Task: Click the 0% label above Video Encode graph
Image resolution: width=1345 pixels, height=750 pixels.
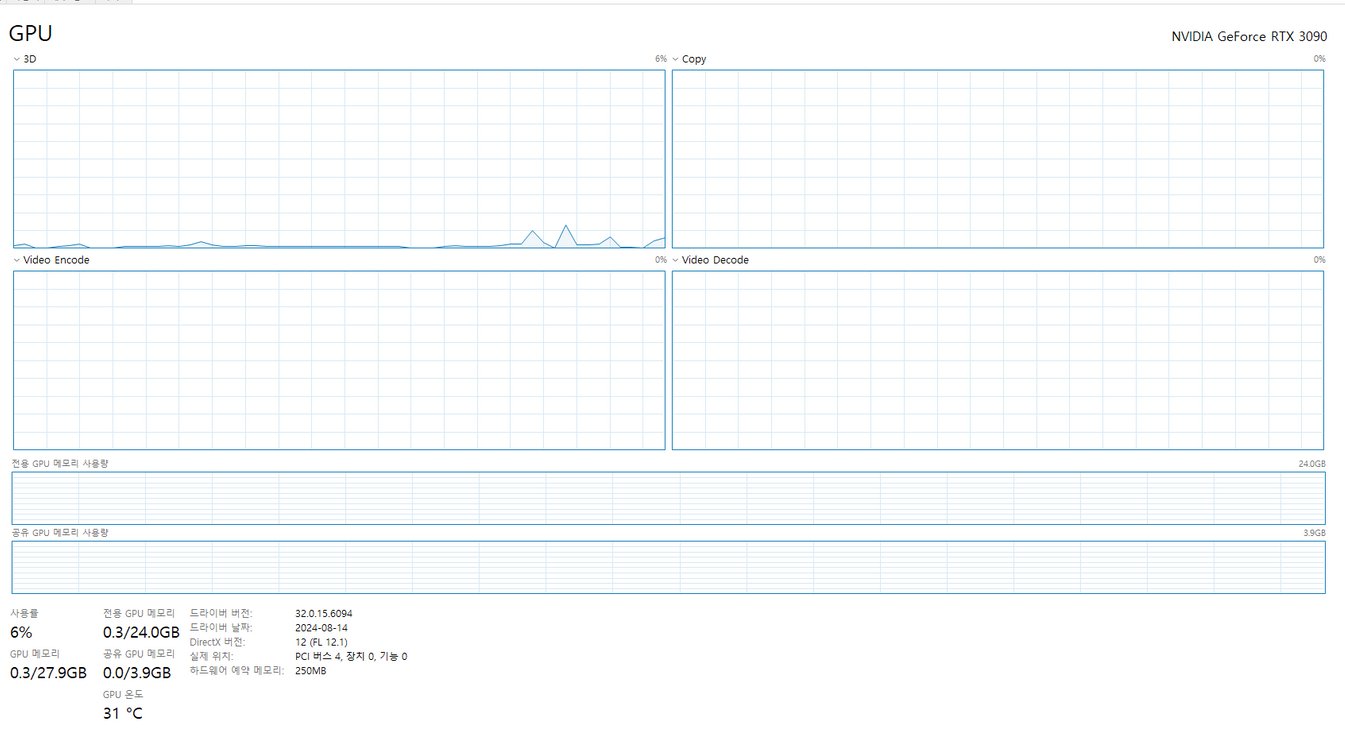Action: tap(660, 260)
